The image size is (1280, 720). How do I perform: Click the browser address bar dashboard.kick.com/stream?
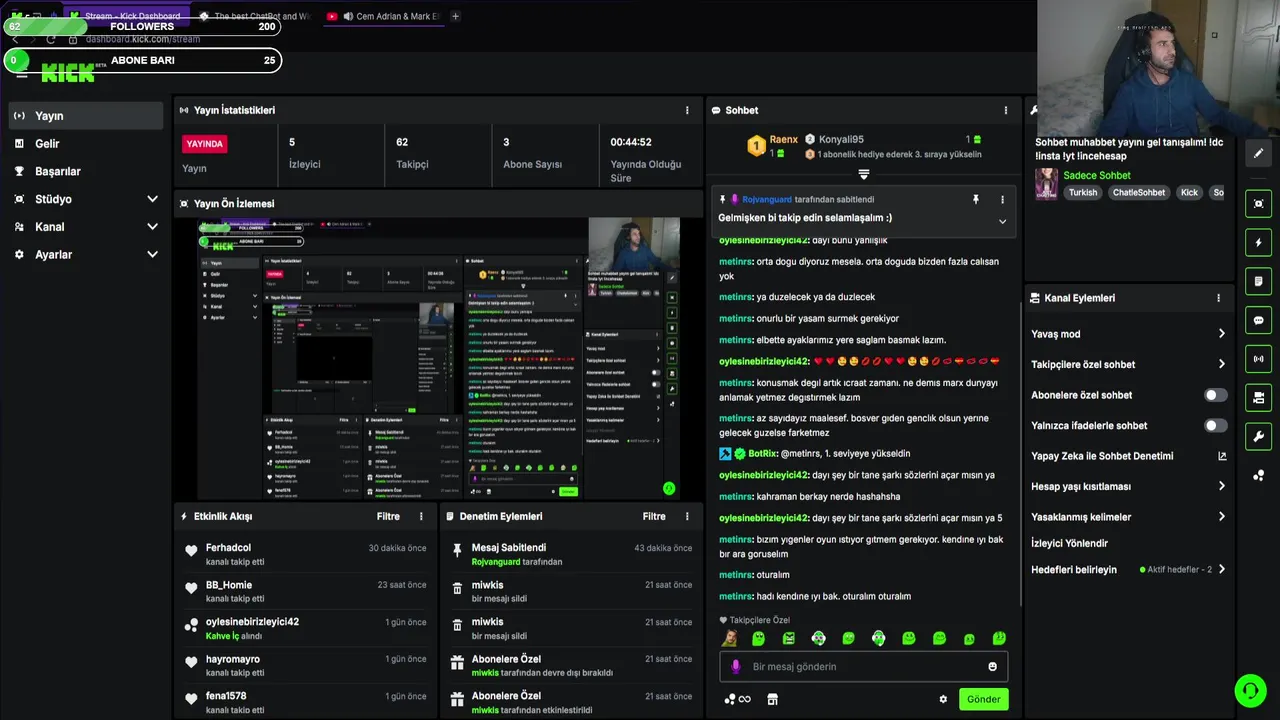tap(142, 39)
